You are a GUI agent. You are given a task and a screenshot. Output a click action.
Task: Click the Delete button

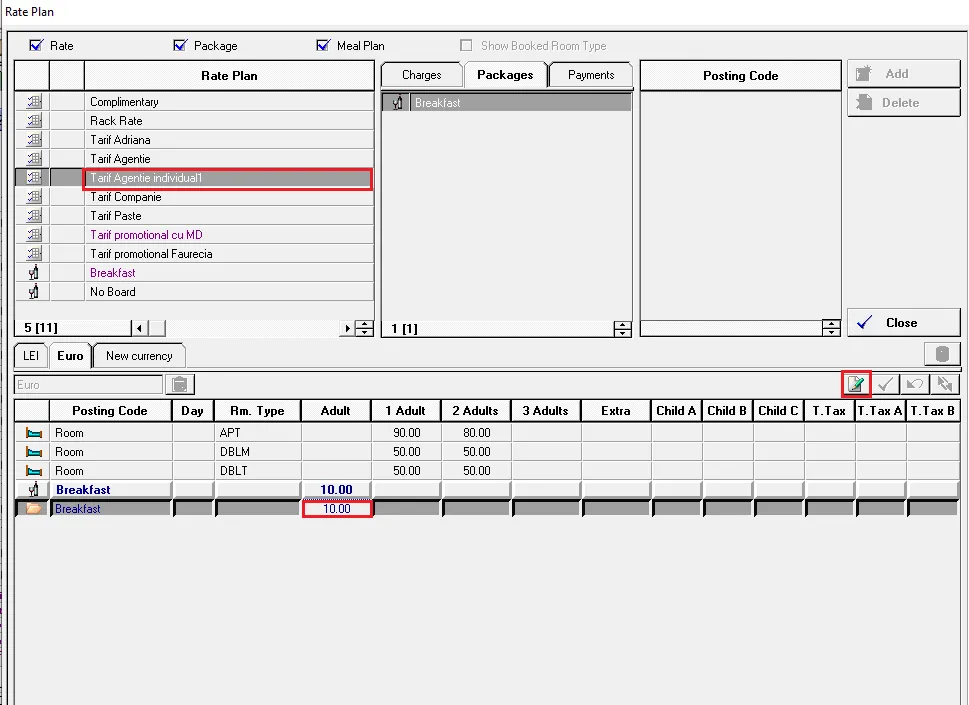pos(903,103)
